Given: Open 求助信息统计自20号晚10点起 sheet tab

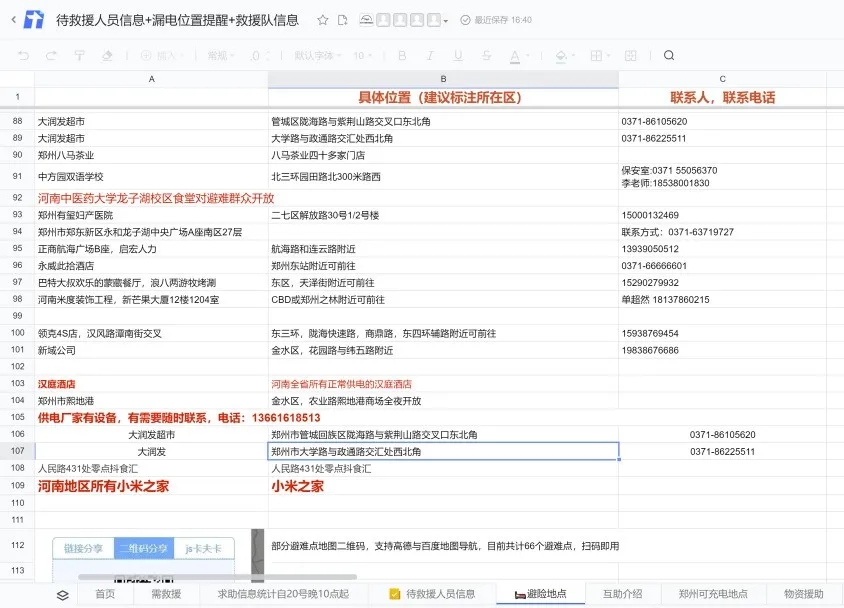Looking at the screenshot, I should pos(283,594).
